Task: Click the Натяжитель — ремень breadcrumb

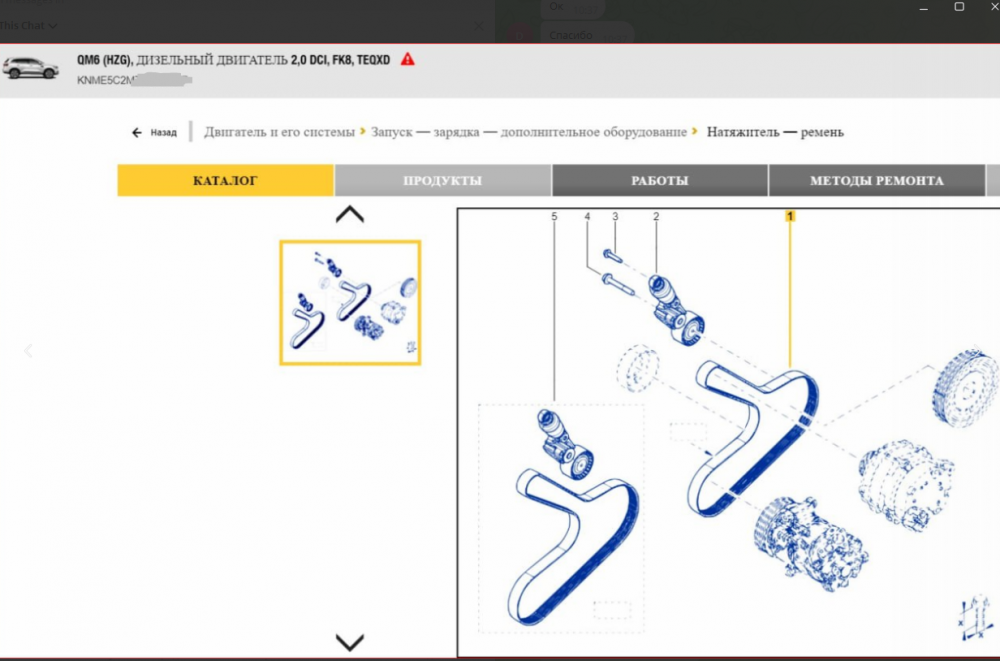Action: 775,132
